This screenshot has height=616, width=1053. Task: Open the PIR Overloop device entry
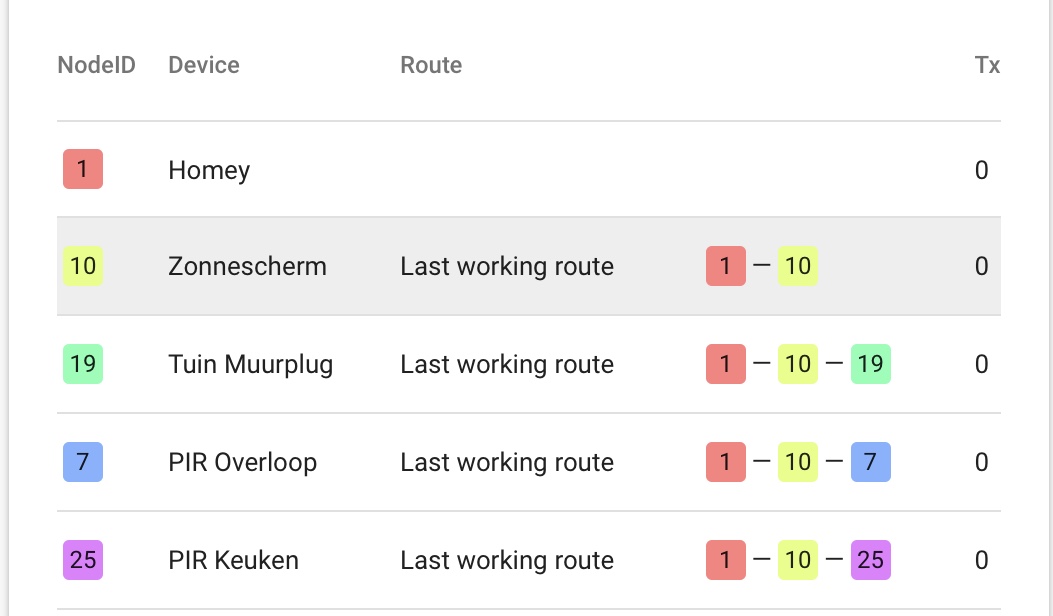(x=242, y=462)
